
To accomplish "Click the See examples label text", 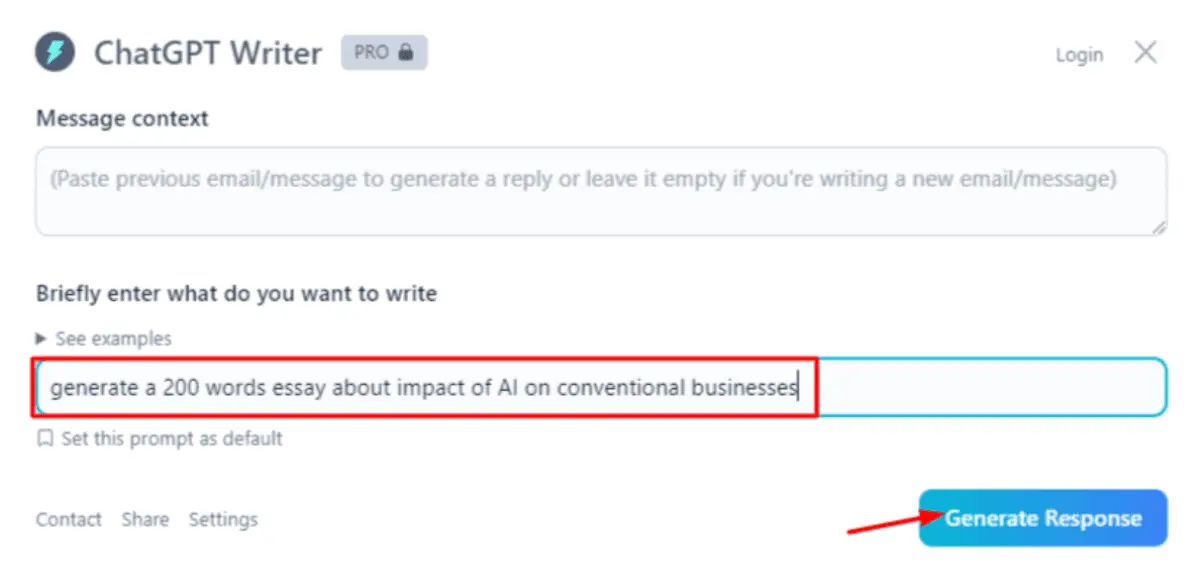I will (113, 339).
